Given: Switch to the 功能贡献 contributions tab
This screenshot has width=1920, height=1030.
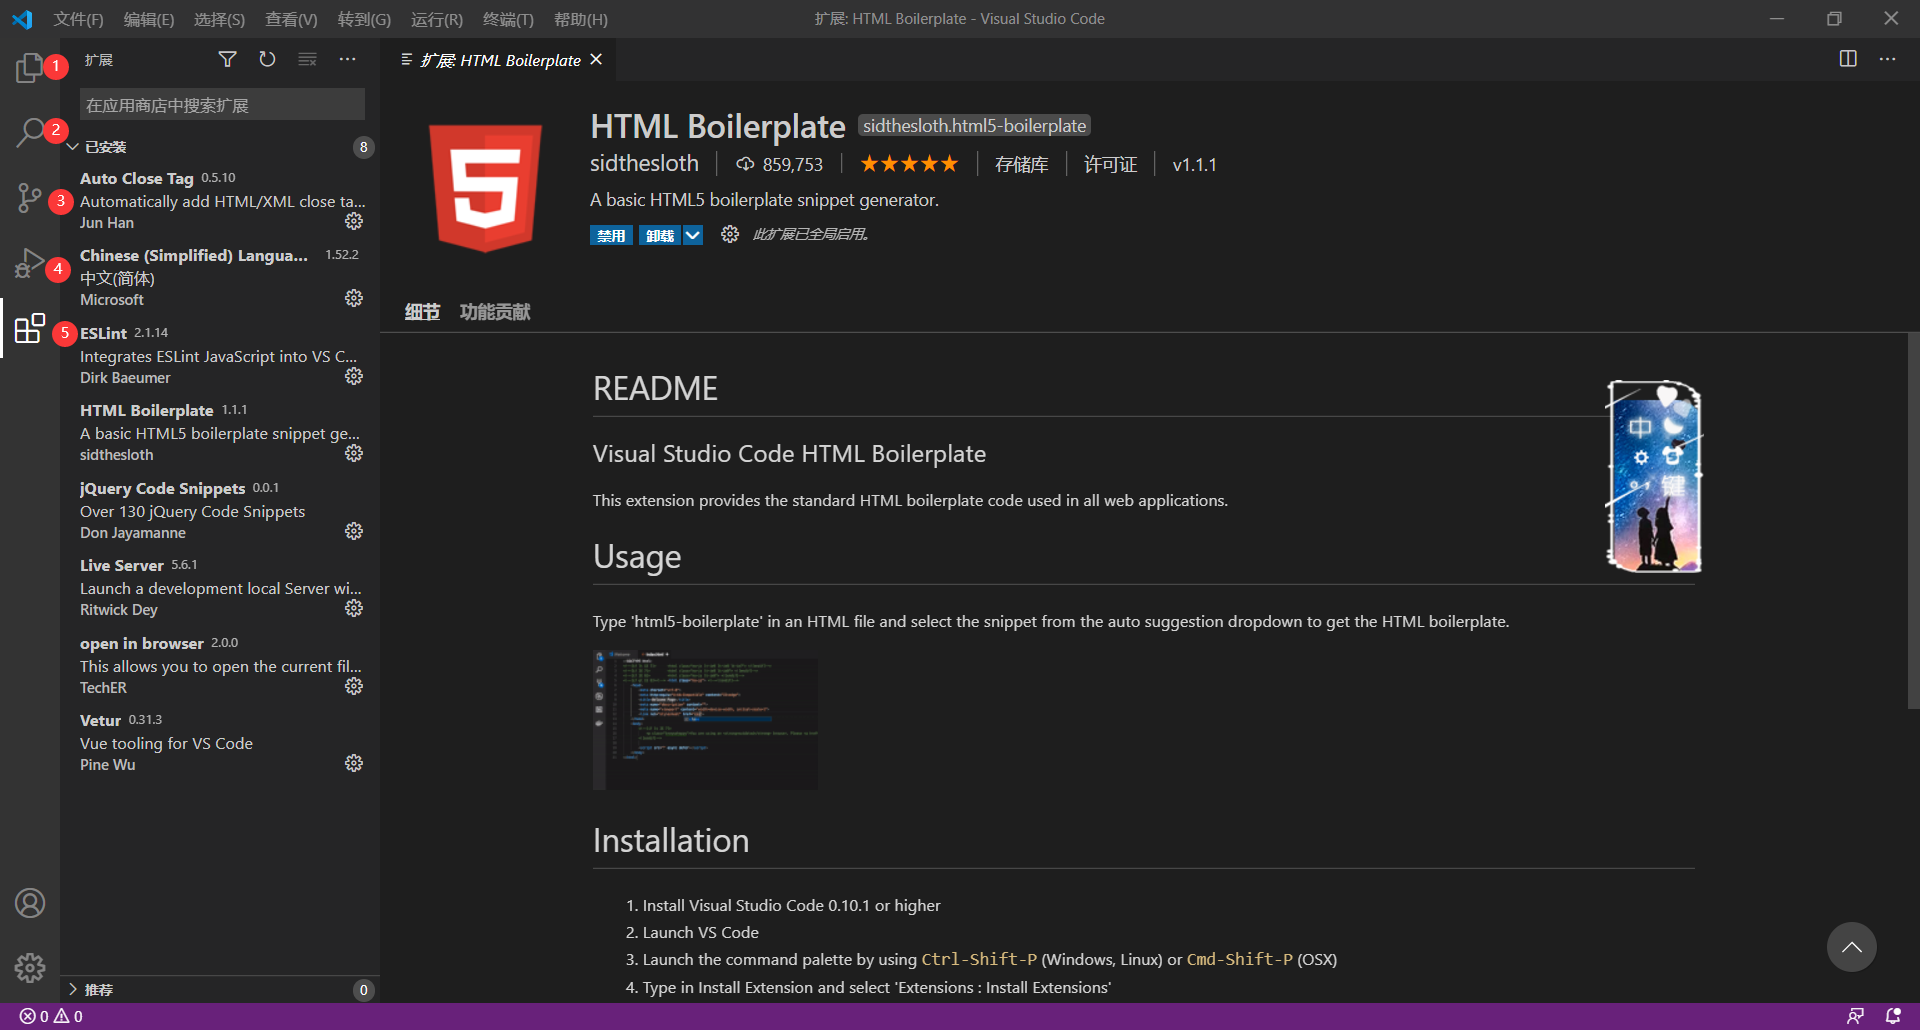Looking at the screenshot, I should click(495, 312).
